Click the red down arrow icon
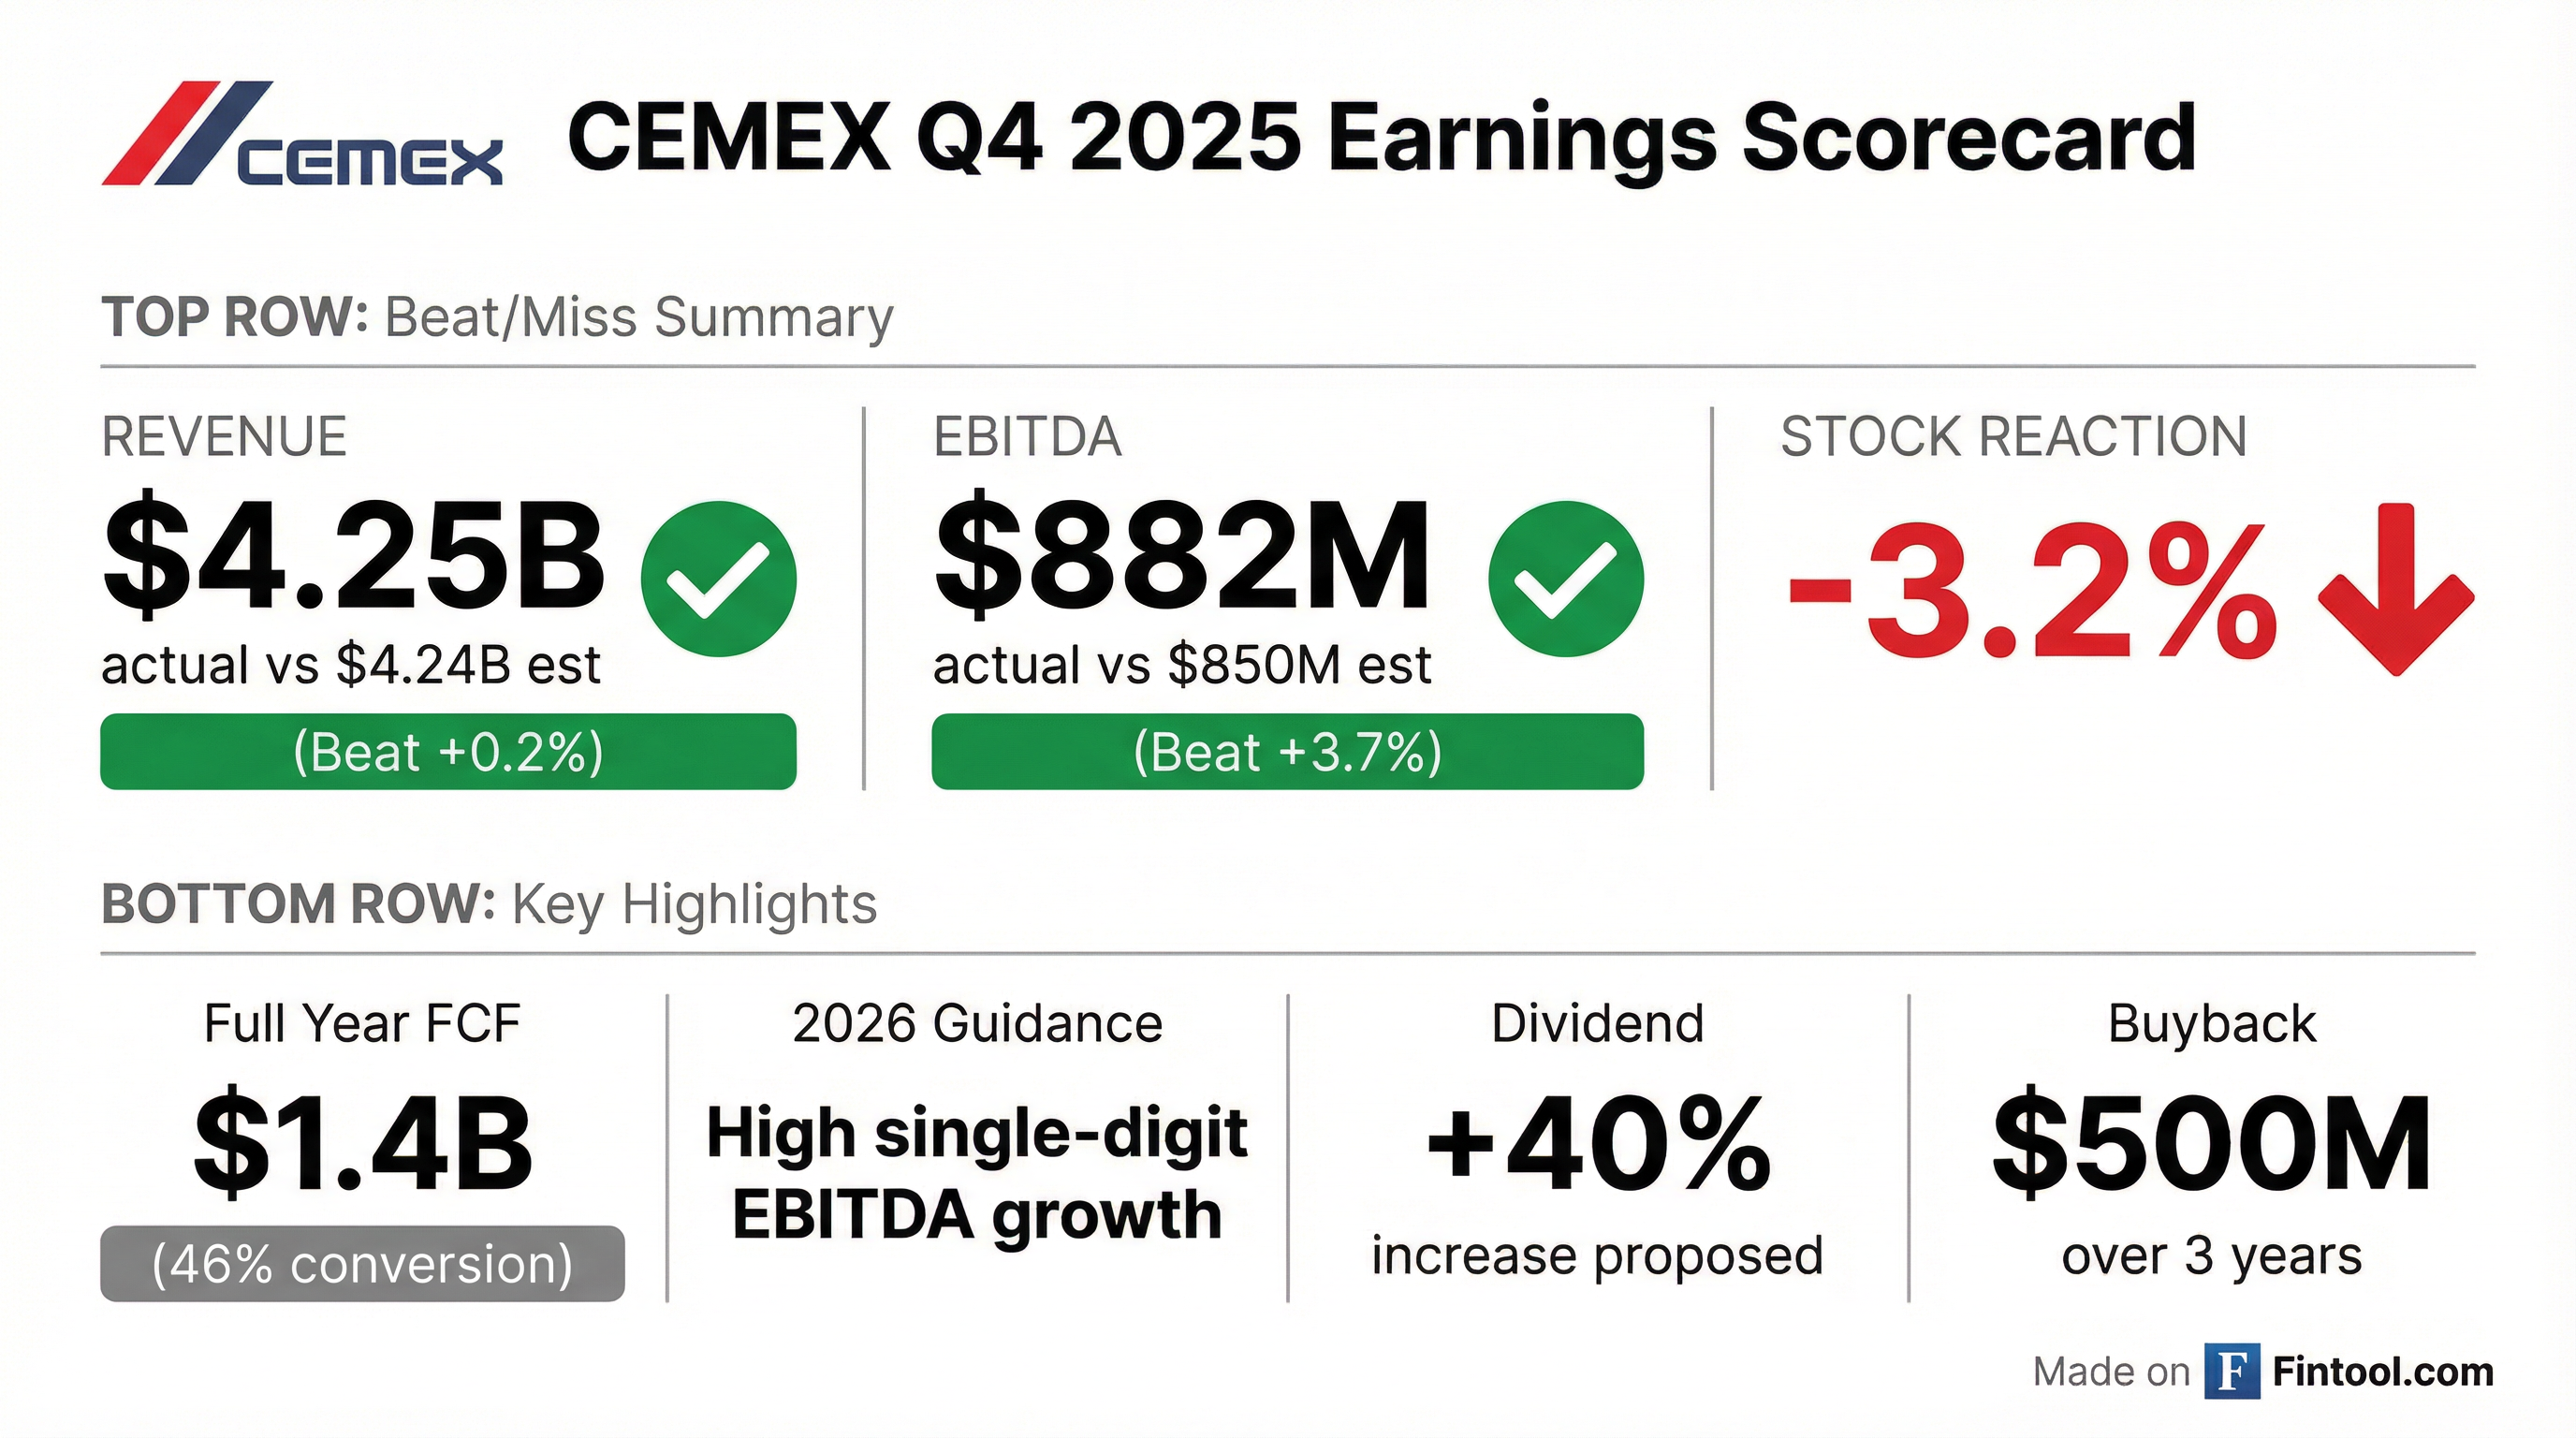The height and width of the screenshot is (1438, 2576). click(x=2395, y=590)
